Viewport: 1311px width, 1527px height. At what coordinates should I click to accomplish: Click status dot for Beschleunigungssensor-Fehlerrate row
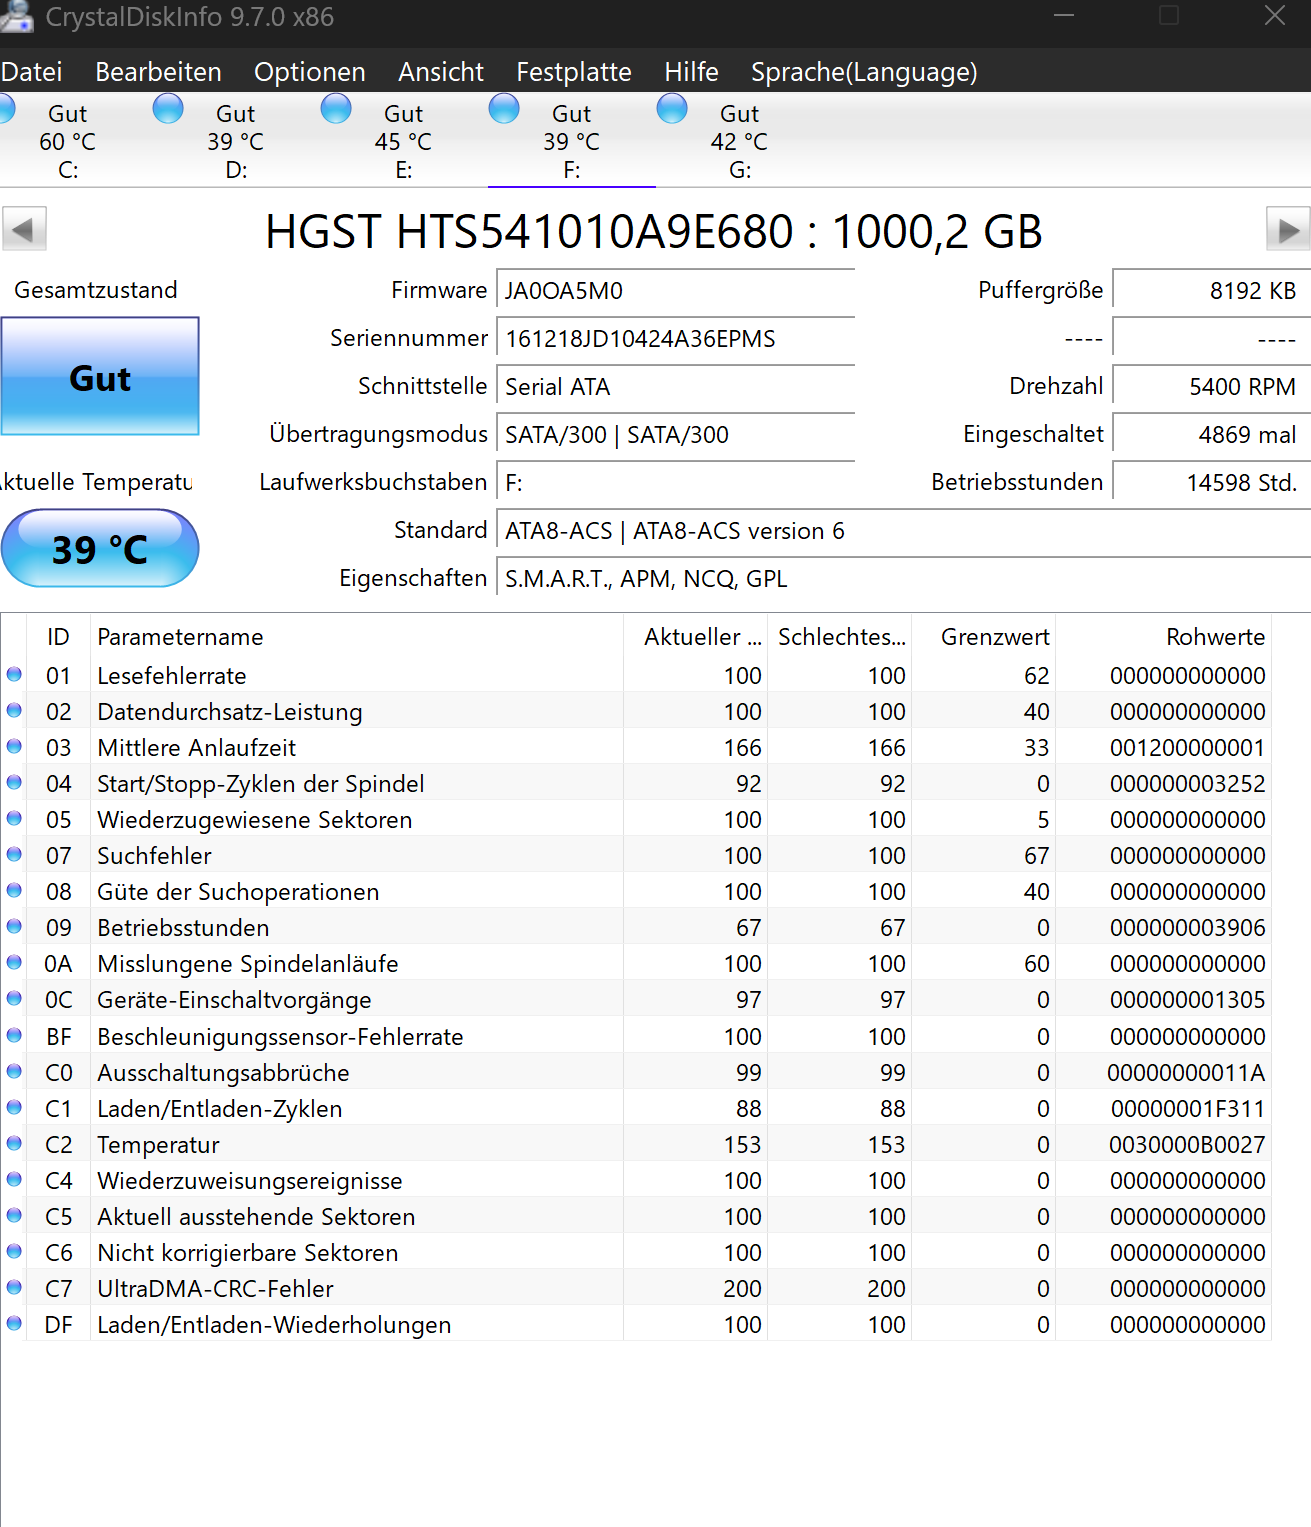pos(14,1035)
